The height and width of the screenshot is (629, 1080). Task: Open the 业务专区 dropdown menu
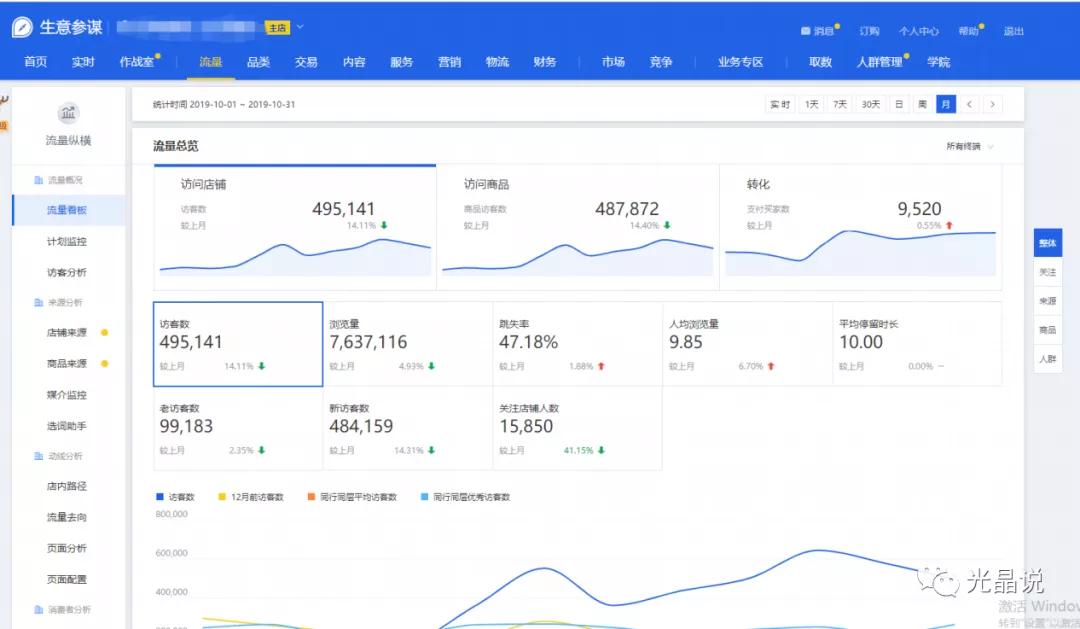pos(741,62)
